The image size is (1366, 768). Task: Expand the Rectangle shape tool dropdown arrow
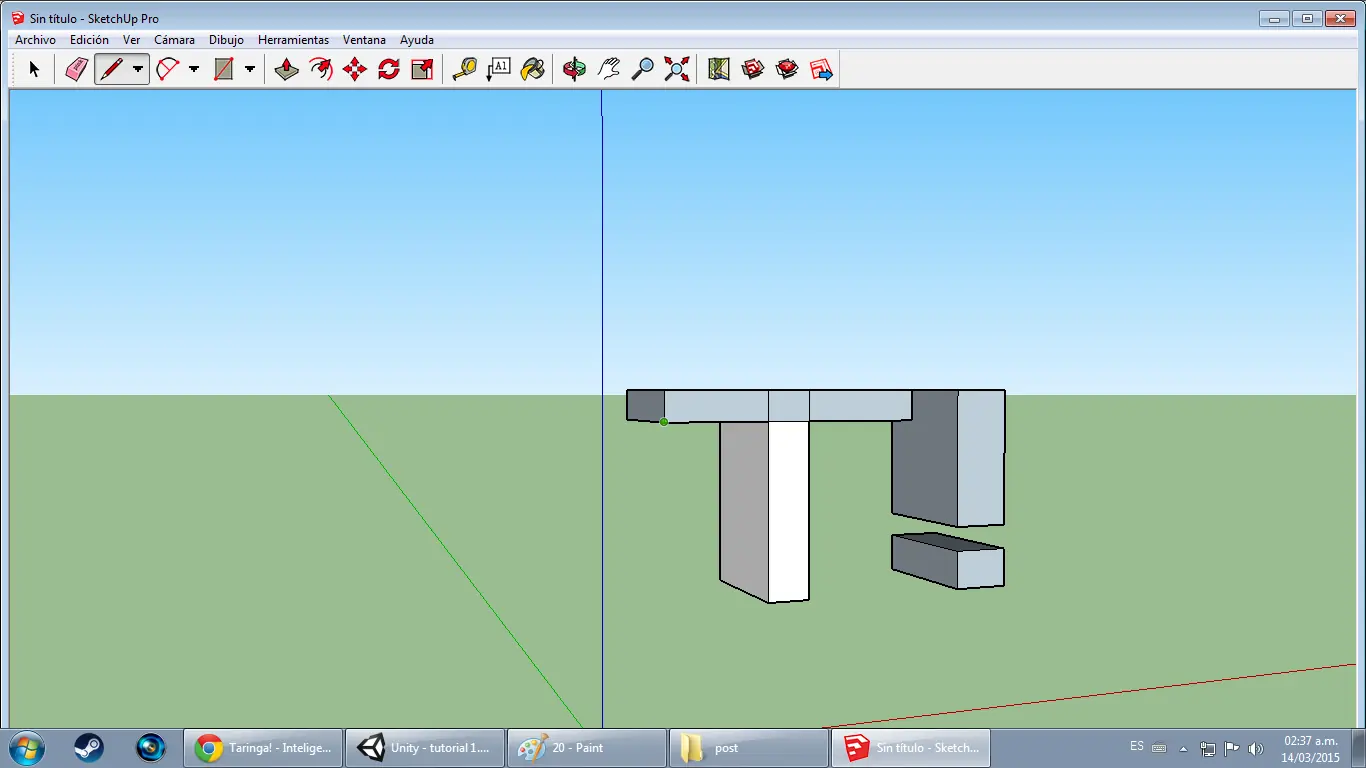tap(250, 69)
